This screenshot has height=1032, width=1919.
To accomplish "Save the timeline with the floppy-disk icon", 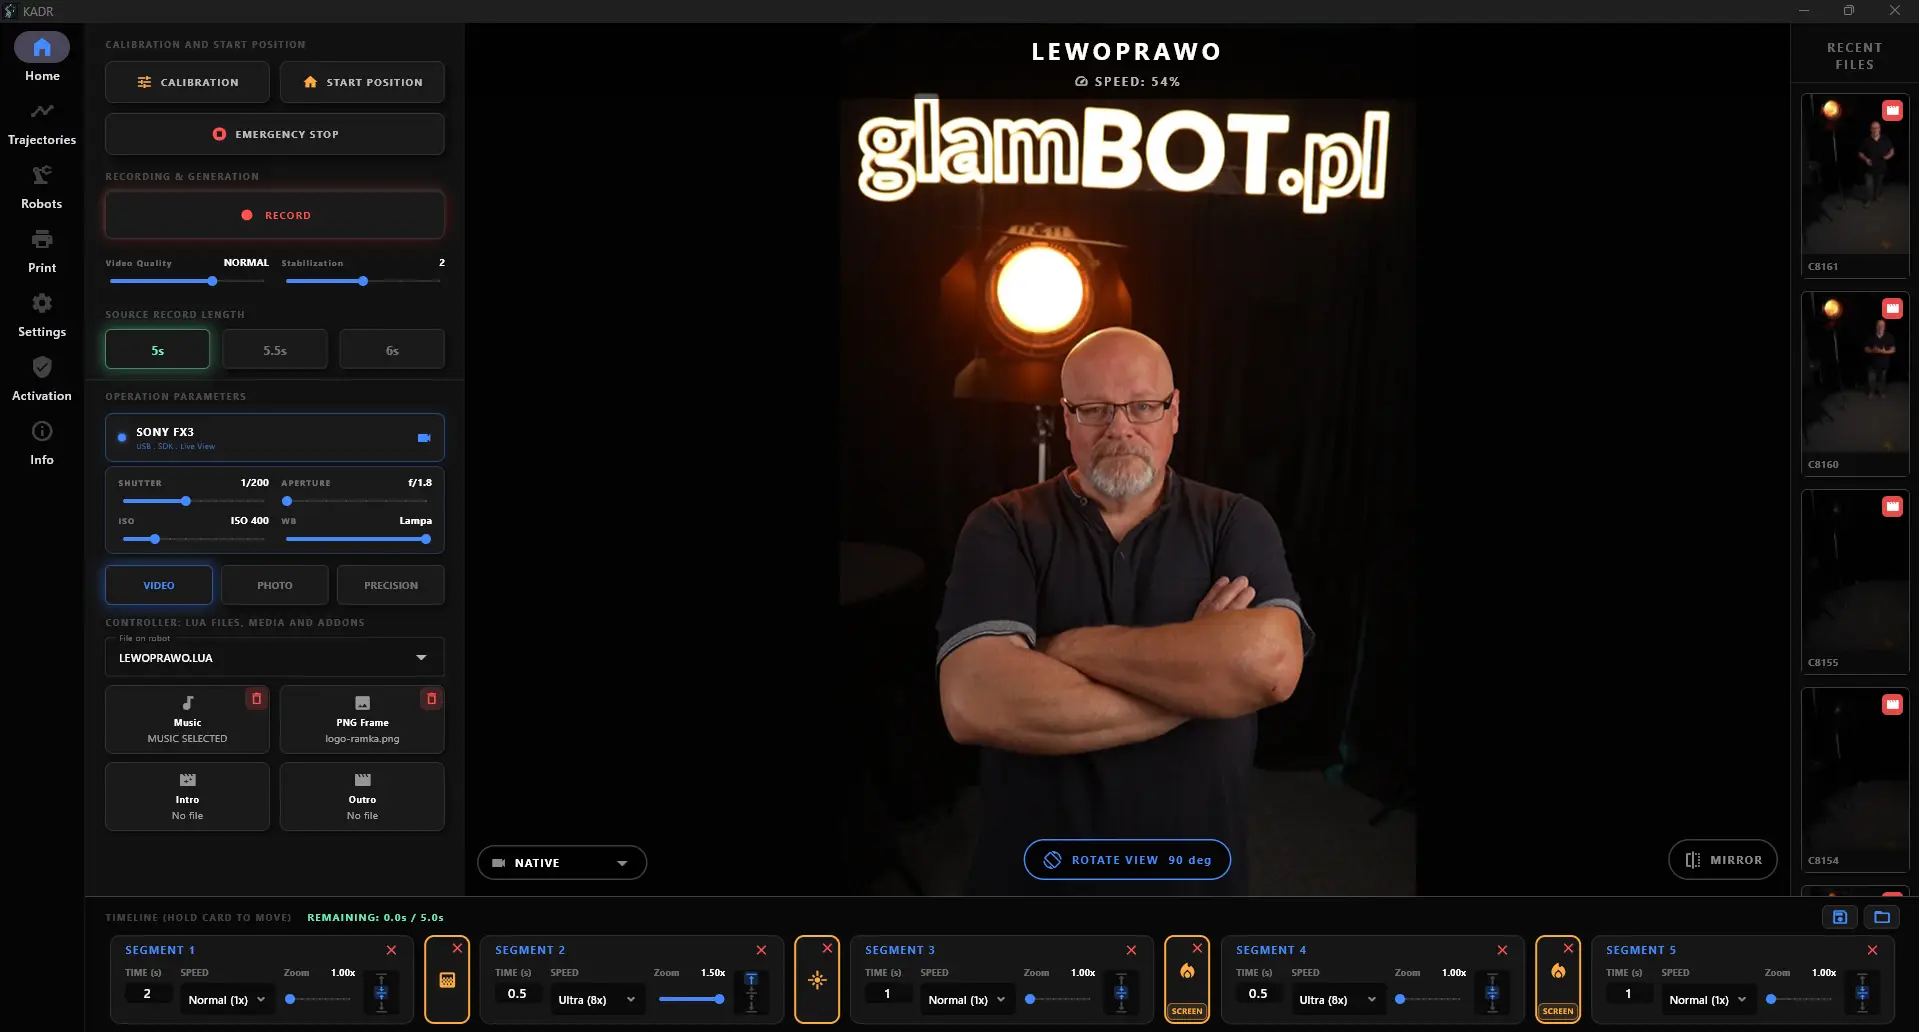I will click(1840, 917).
